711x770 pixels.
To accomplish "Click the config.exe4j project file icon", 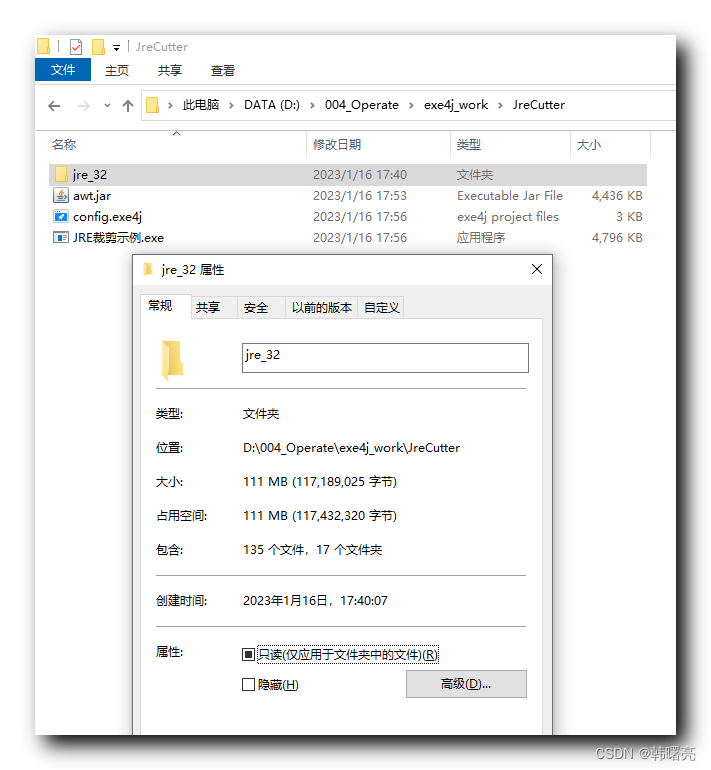I will (60, 217).
